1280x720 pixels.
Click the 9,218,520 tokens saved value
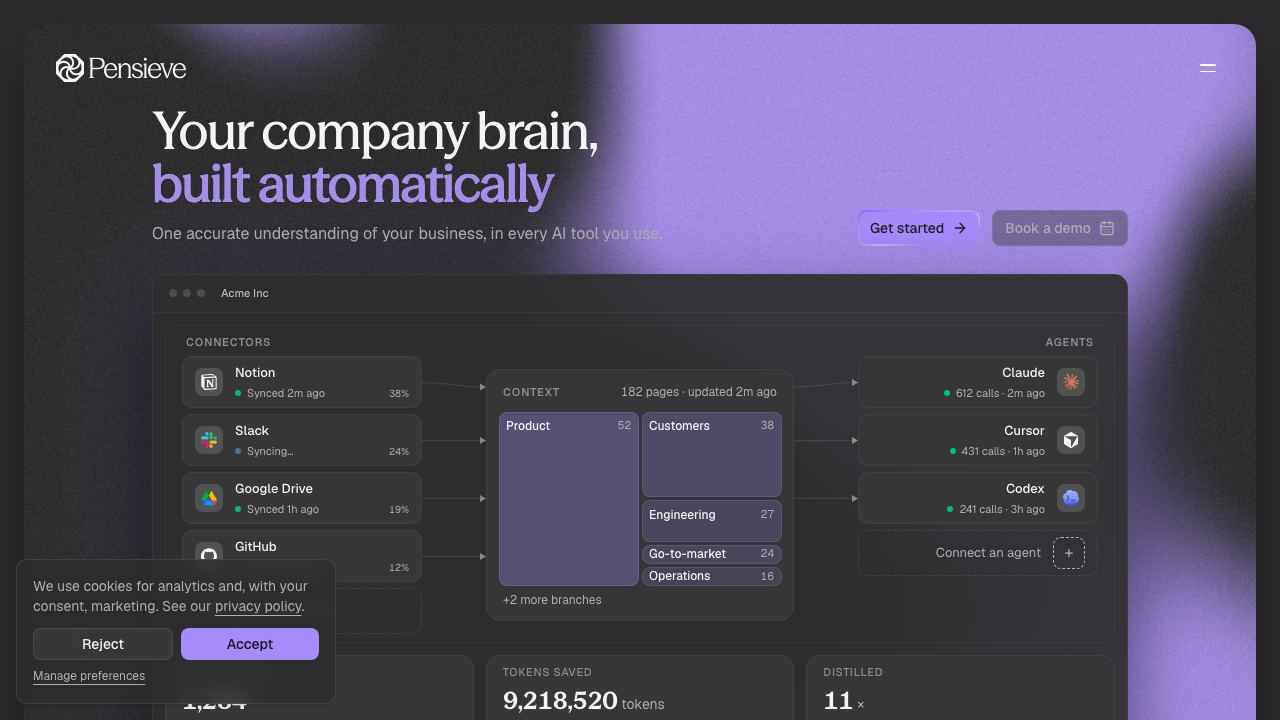560,701
